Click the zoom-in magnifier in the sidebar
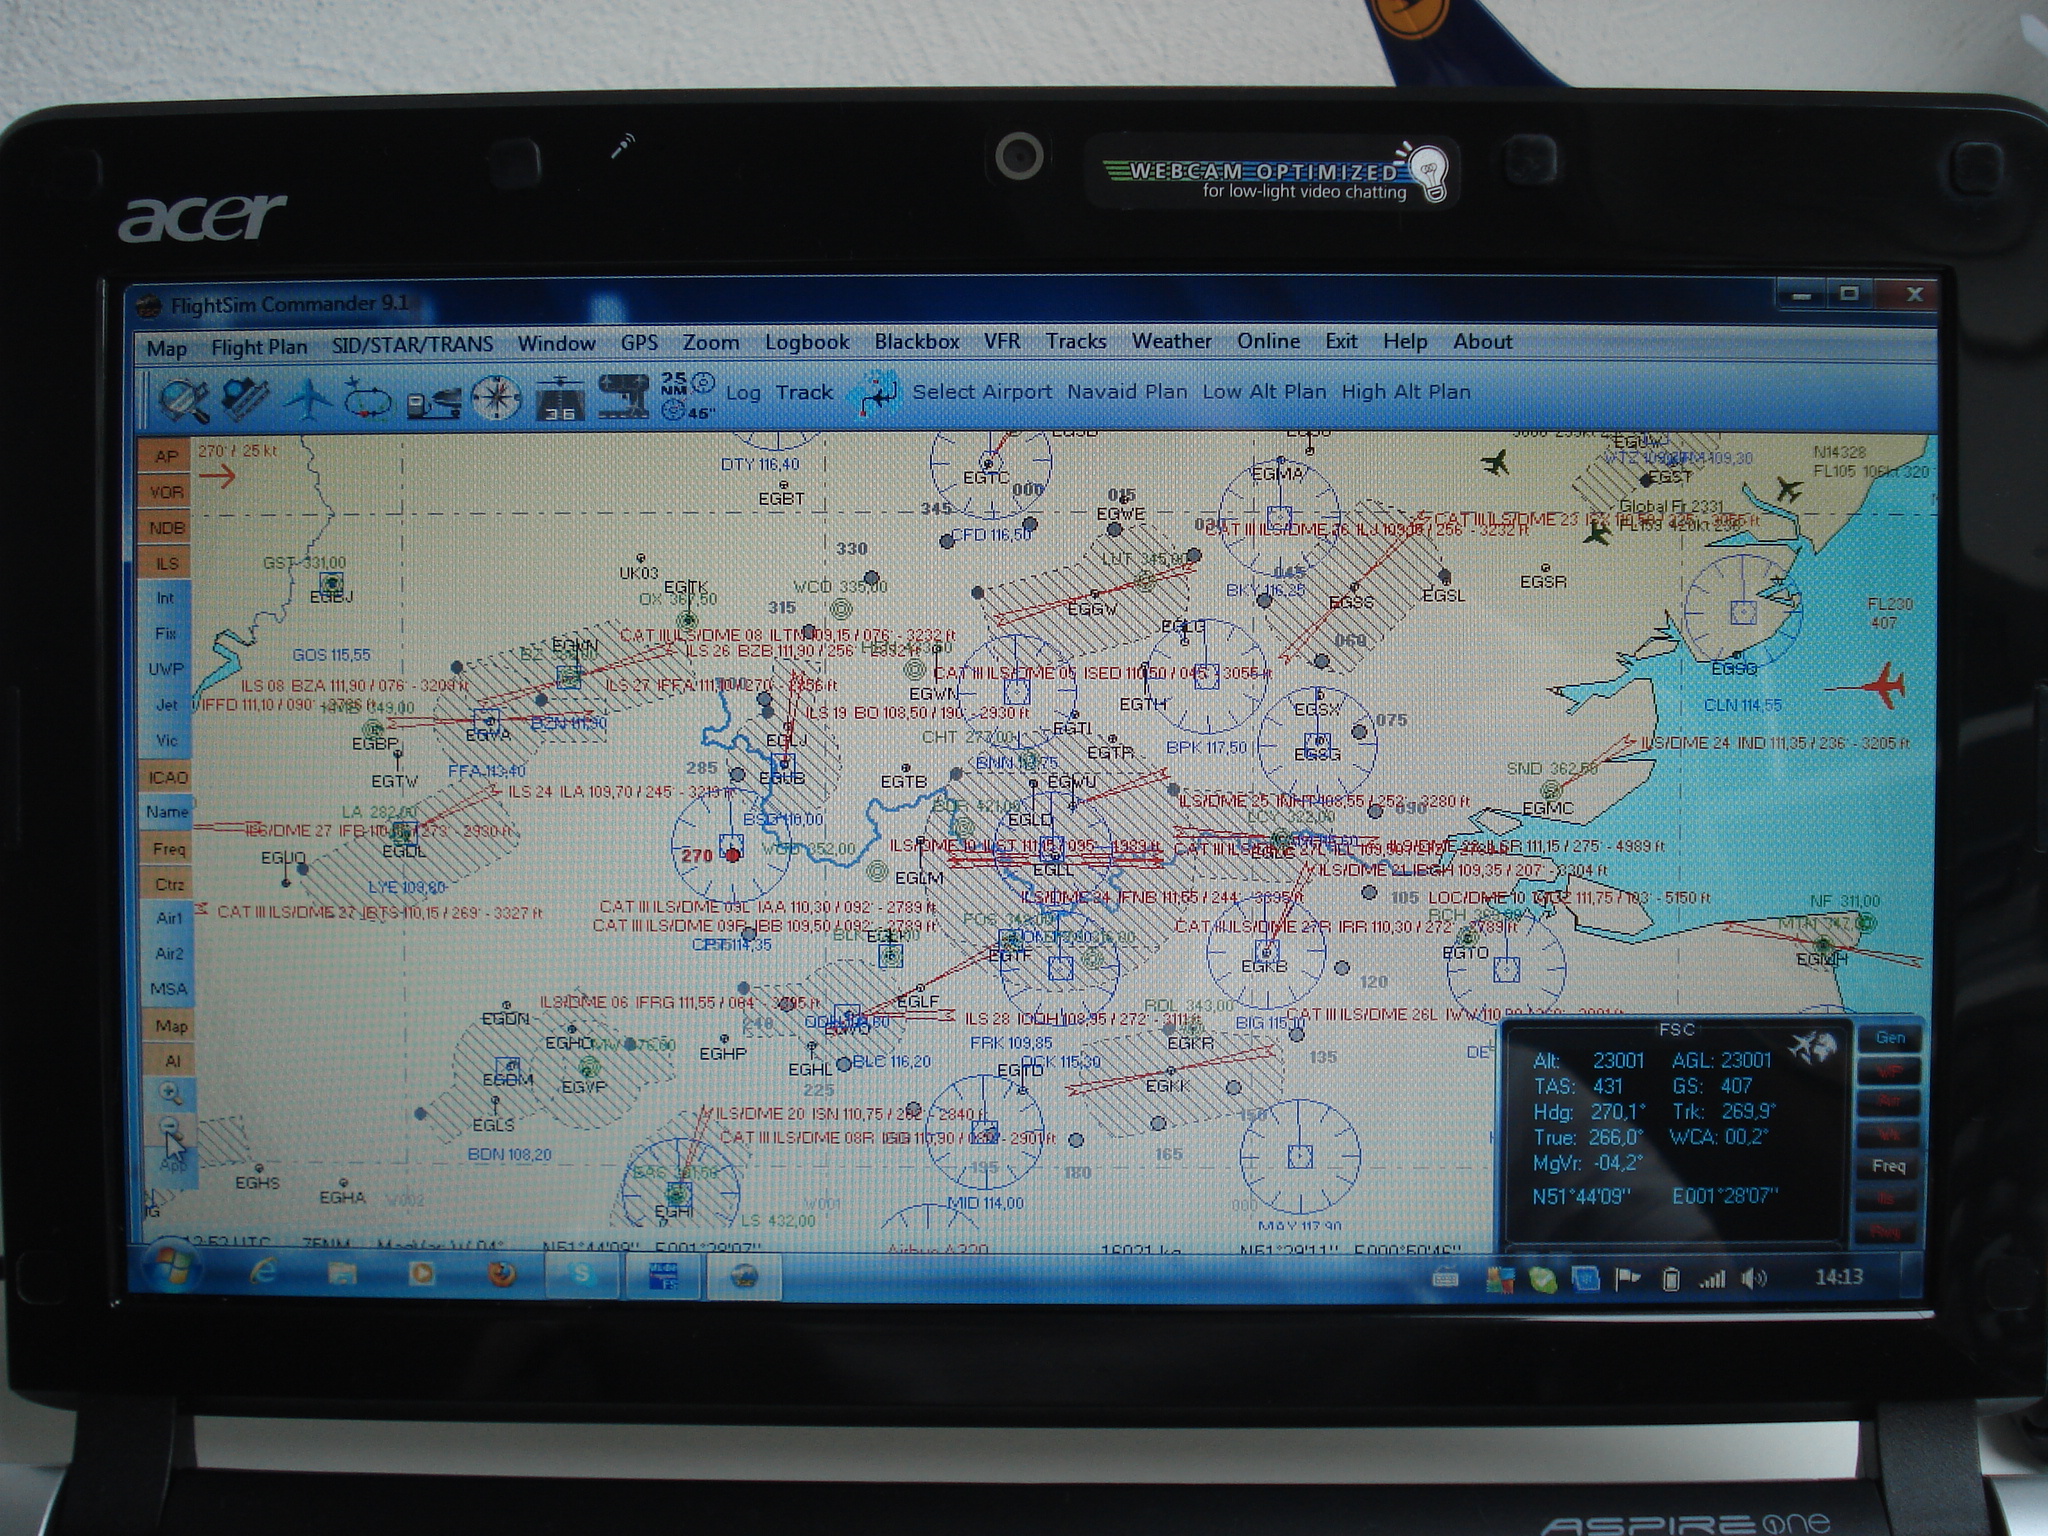The height and width of the screenshot is (1536, 2048). point(170,1092)
